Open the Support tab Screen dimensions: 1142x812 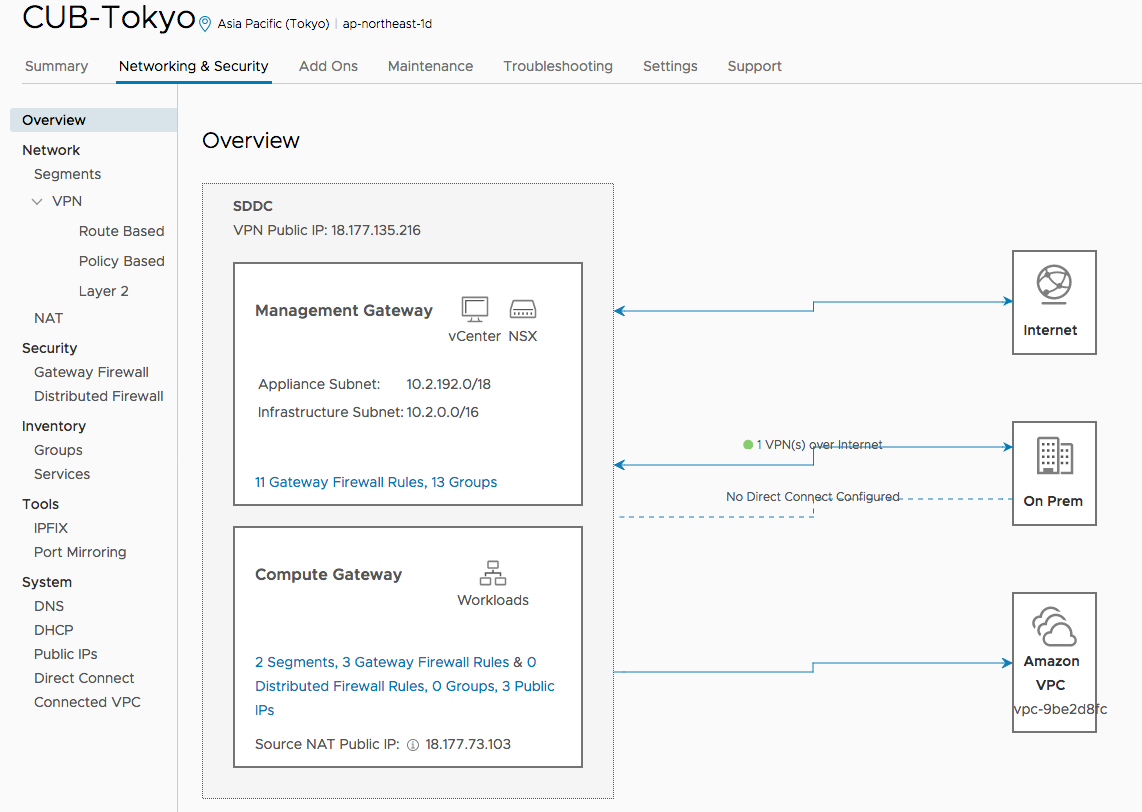pyautogui.click(x=755, y=66)
